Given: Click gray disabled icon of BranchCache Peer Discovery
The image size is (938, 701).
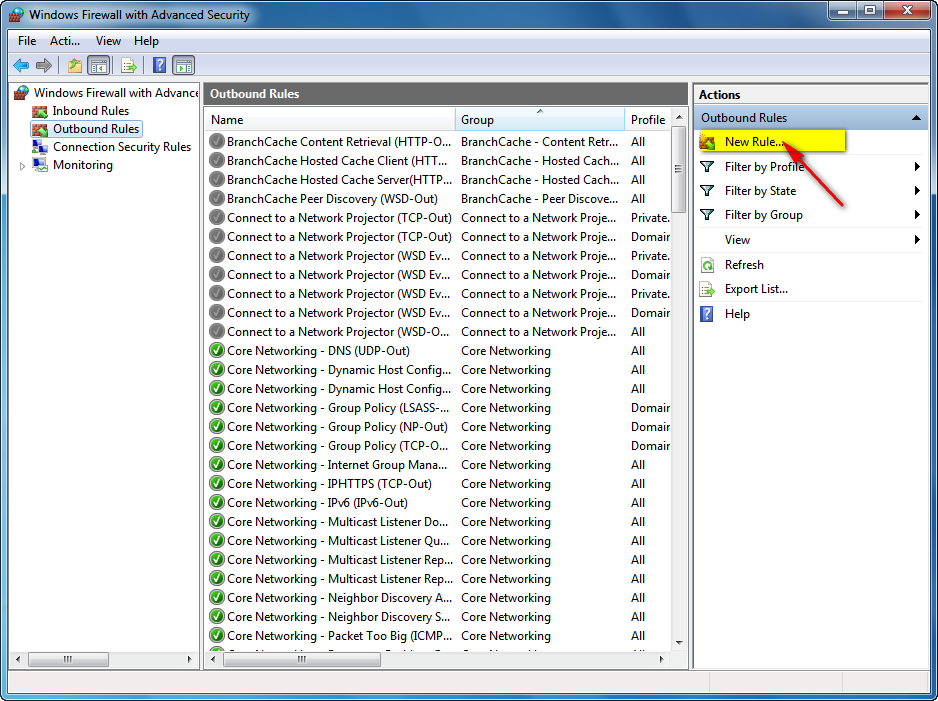Looking at the screenshot, I should pyautogui.click(x=217, y=199).
